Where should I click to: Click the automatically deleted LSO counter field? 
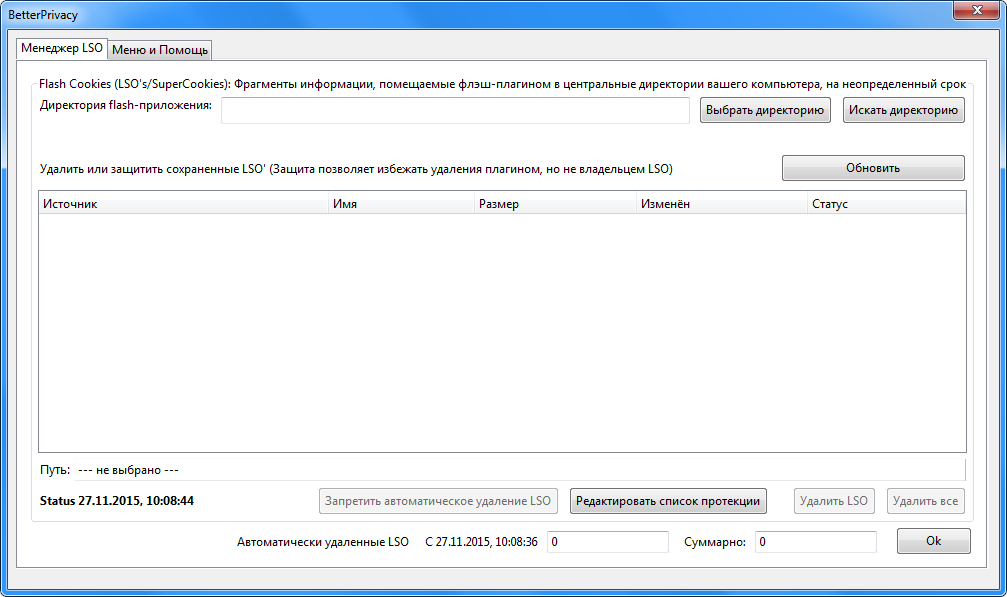pos(607,540)
